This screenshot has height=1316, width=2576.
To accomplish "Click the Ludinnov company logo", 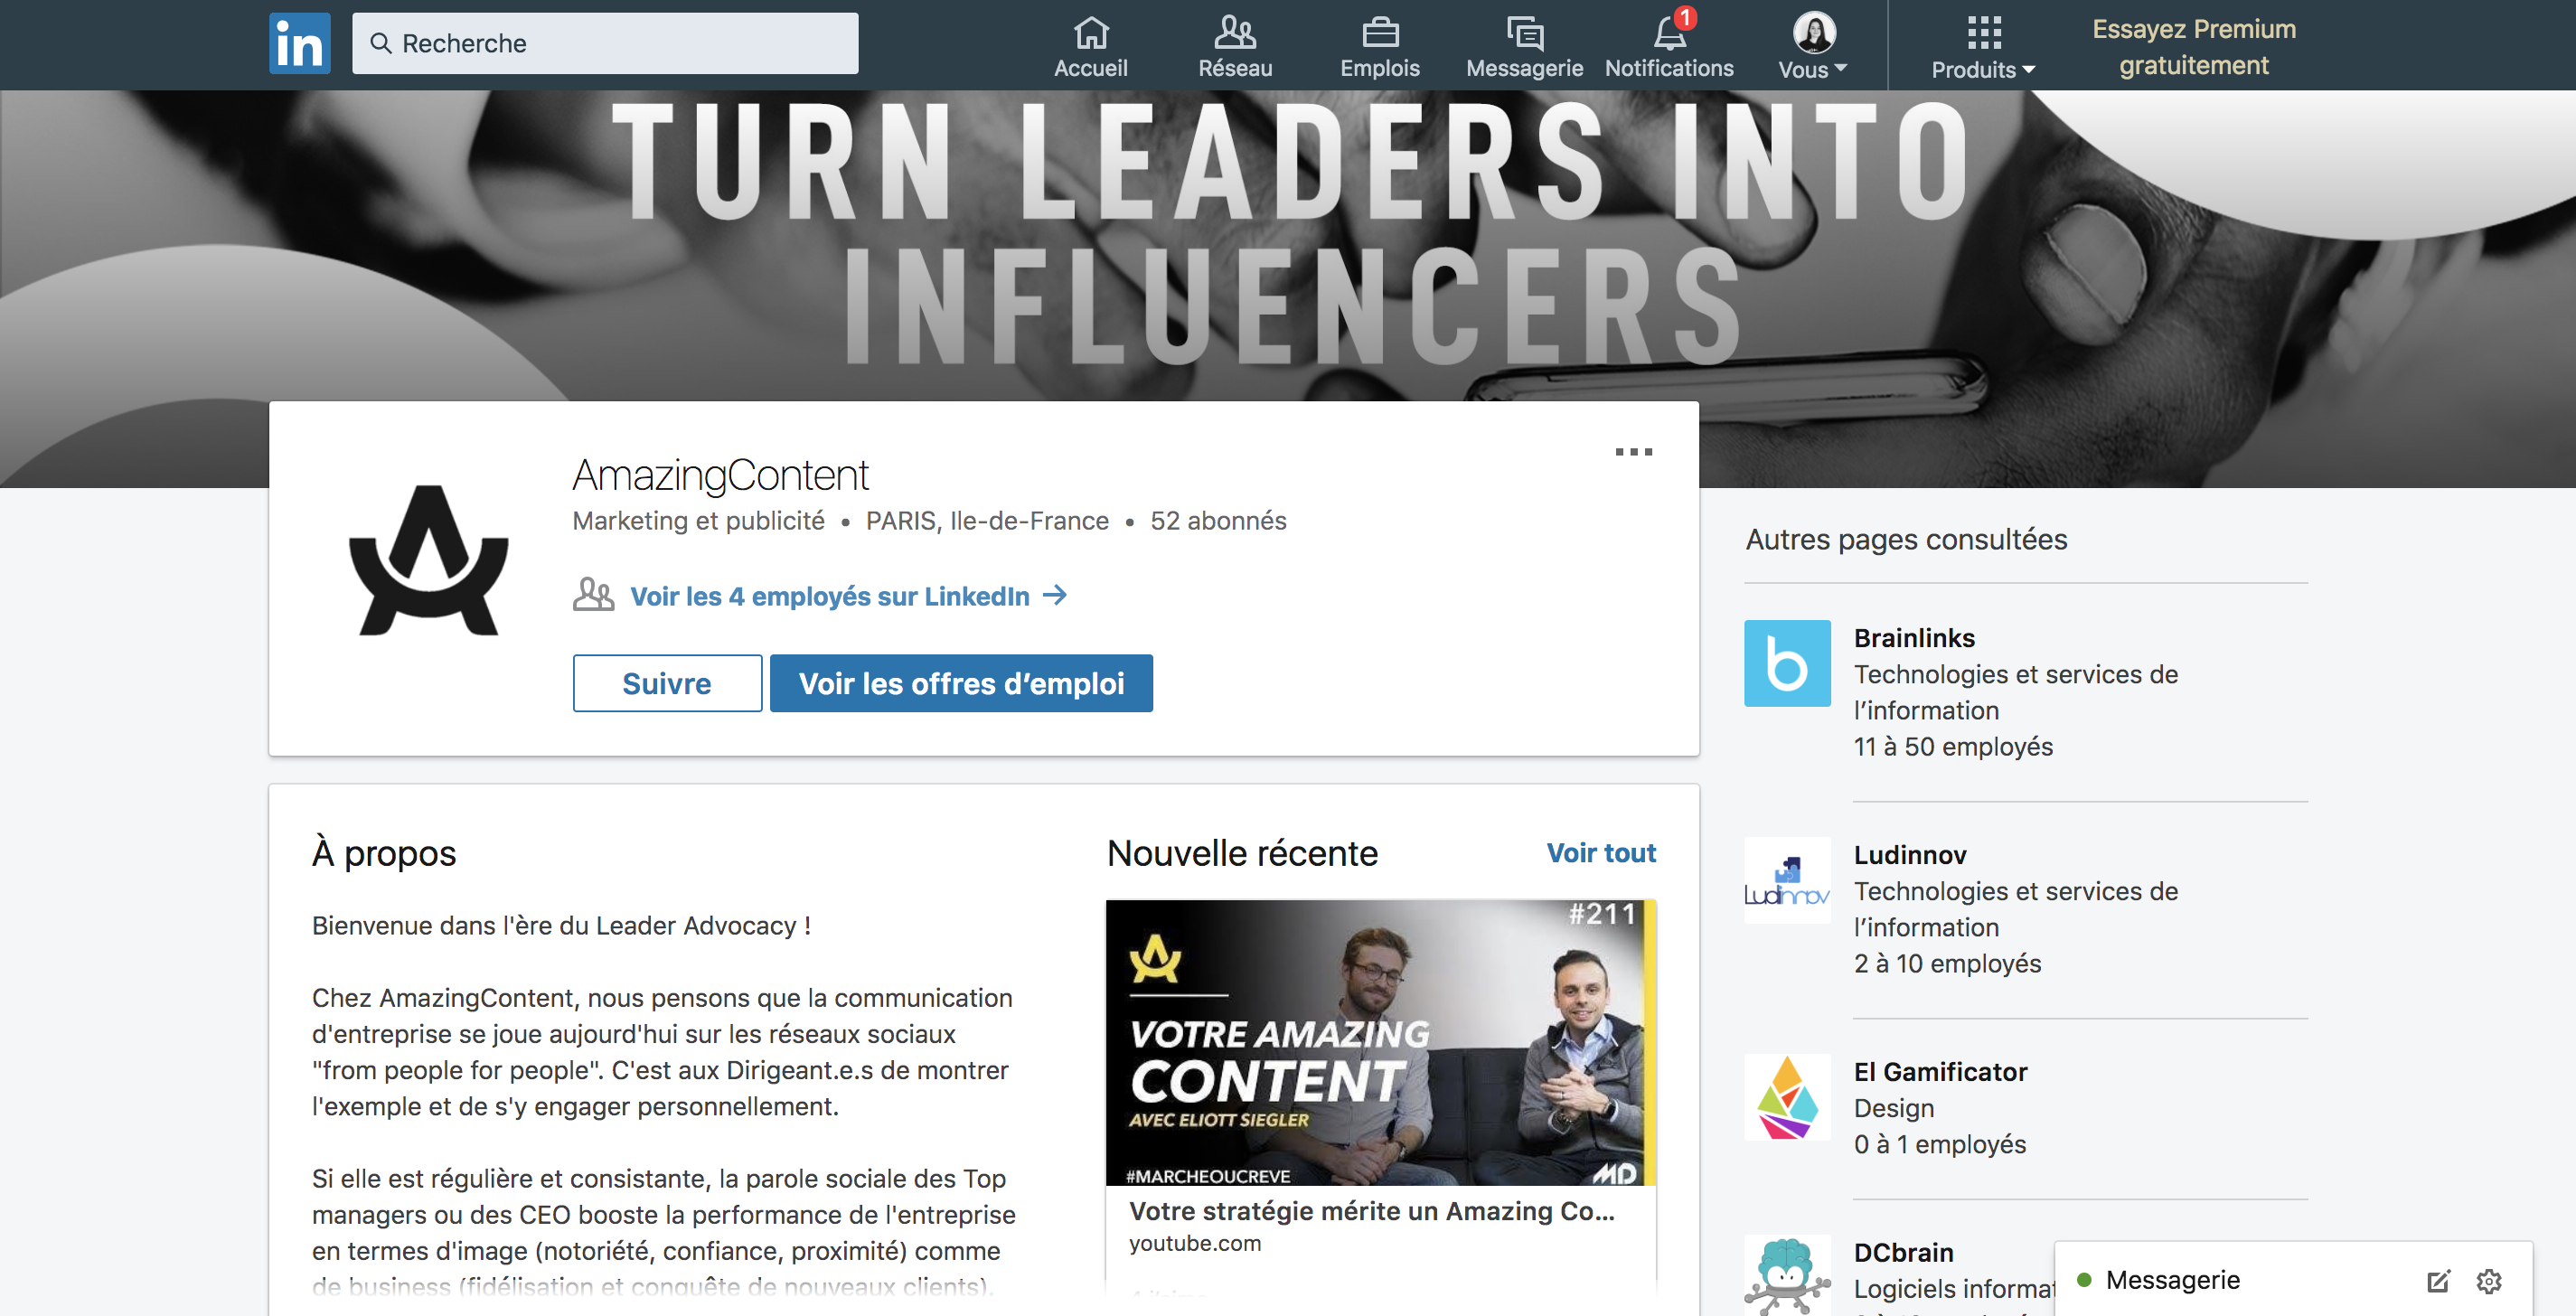I will pyautogui.click(x=1787, y=880).
